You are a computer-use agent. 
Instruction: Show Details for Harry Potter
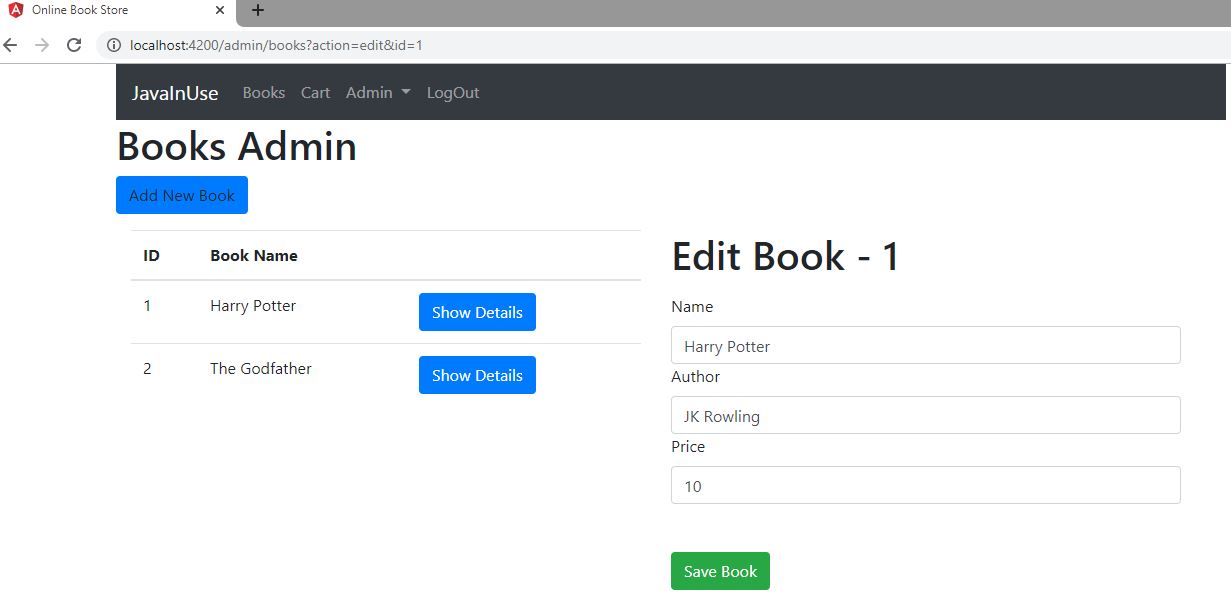tap(477, 312)
